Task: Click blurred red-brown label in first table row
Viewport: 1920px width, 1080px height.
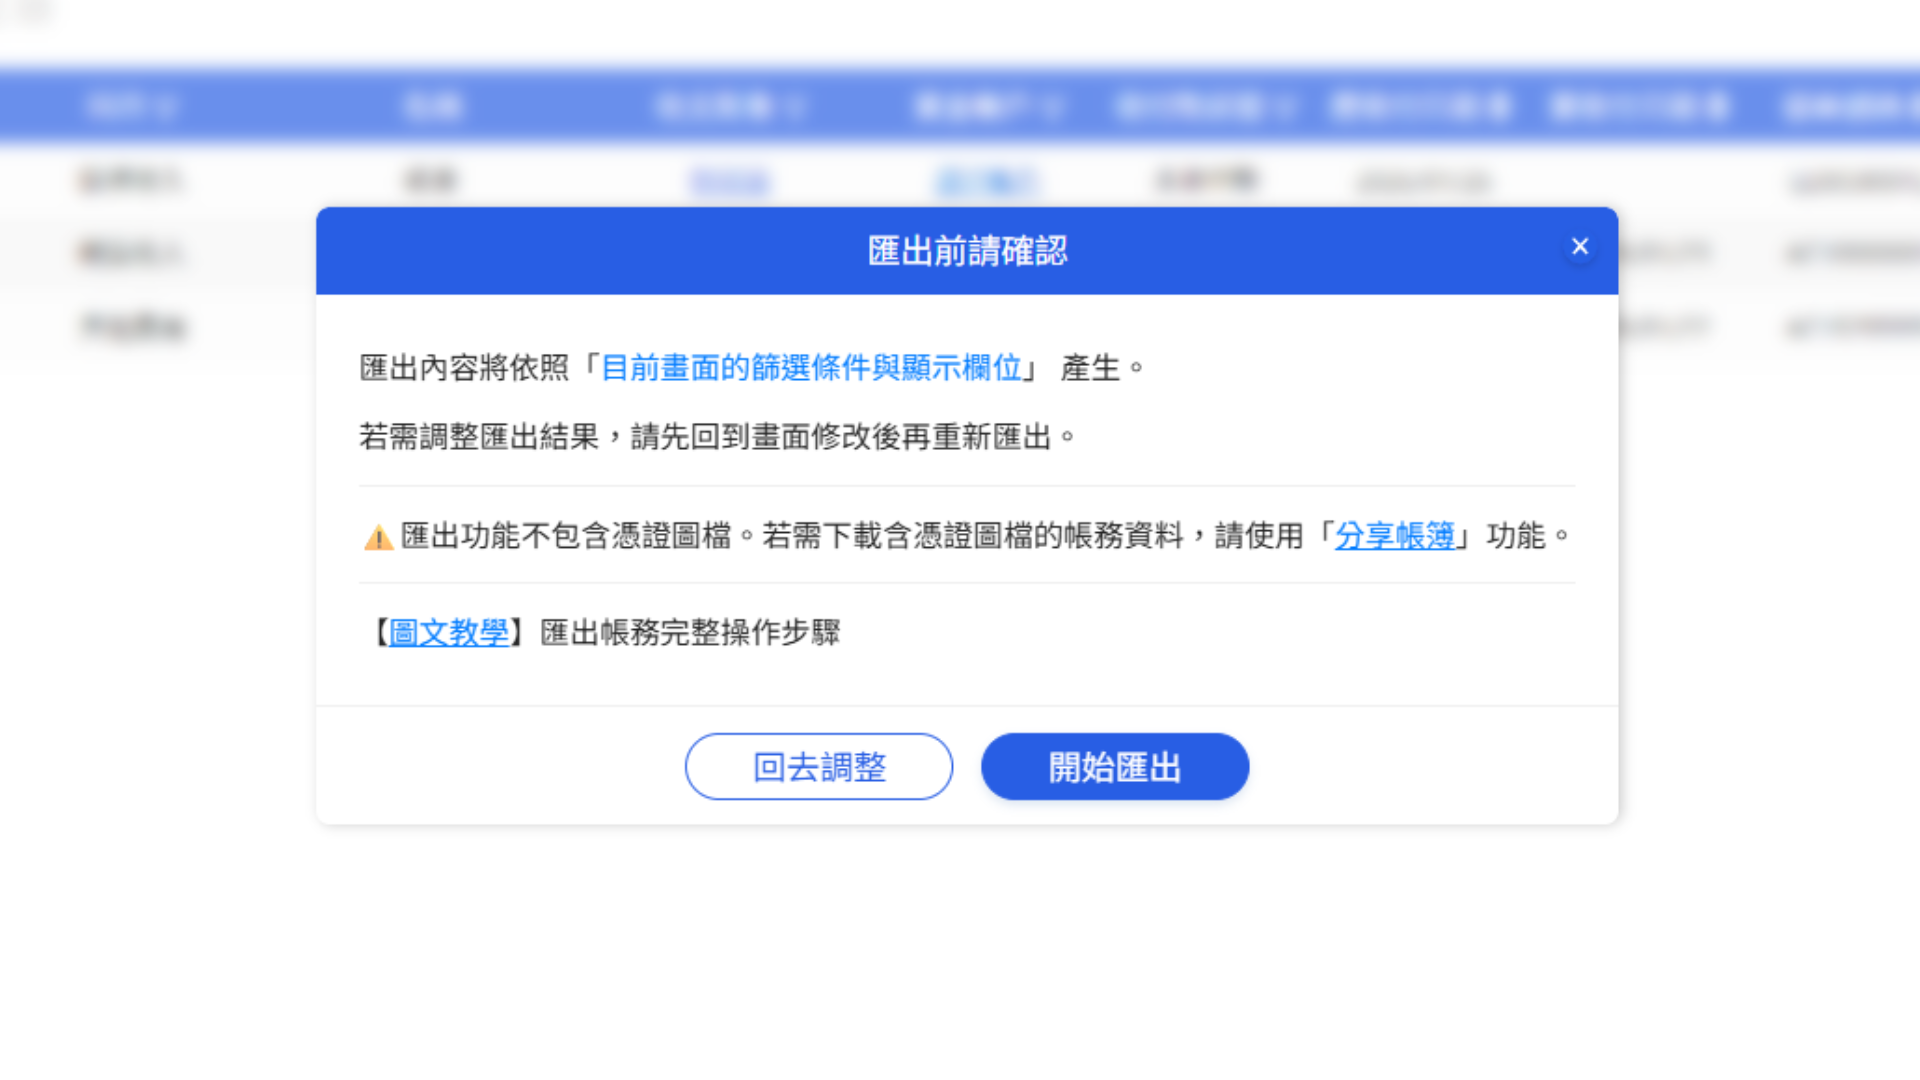Action: coord(130,180)
